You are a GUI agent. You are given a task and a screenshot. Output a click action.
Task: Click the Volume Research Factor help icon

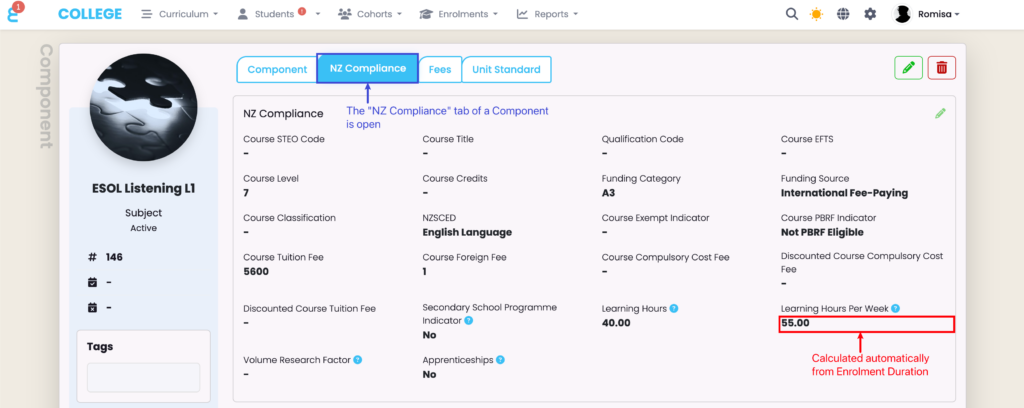point(357,359)
